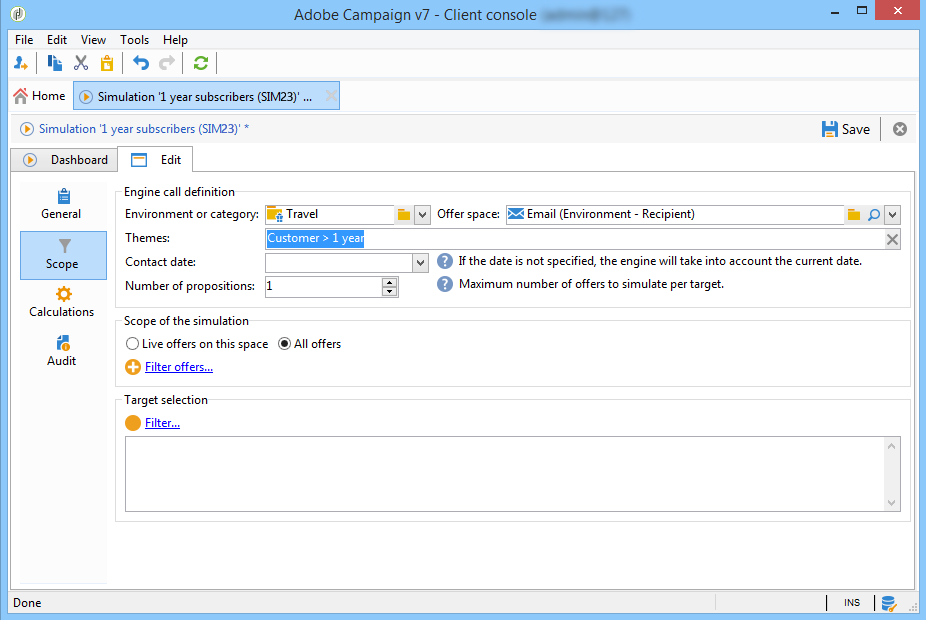Open the Audit section
Viewport: 938px width, 632px height.
62,351
